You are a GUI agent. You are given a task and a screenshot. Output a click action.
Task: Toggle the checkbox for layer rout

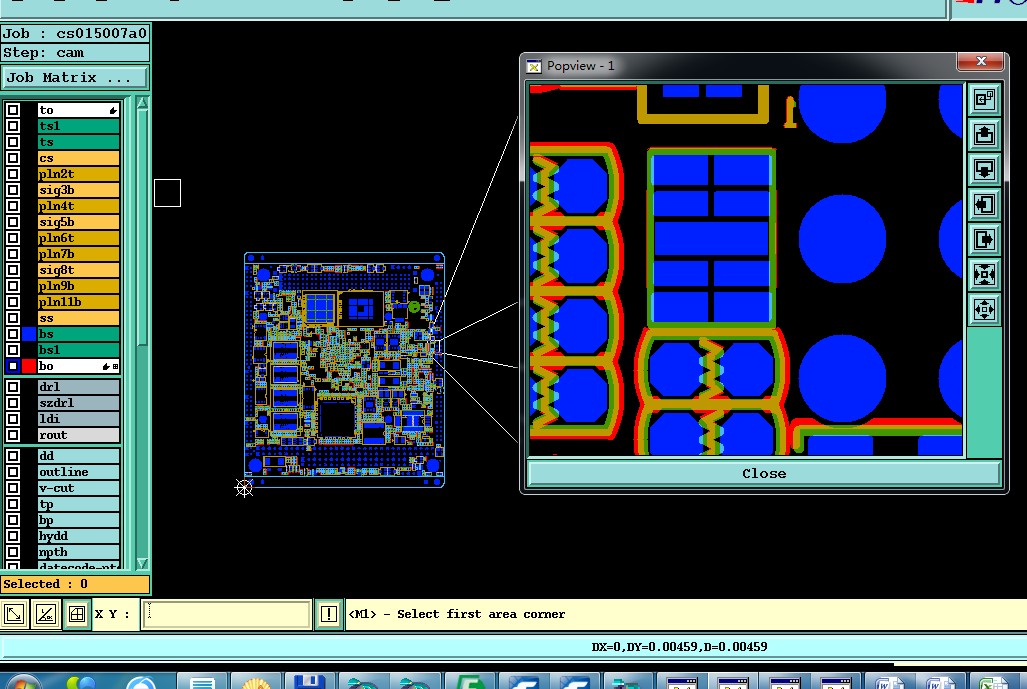click(x=12, y=434)
